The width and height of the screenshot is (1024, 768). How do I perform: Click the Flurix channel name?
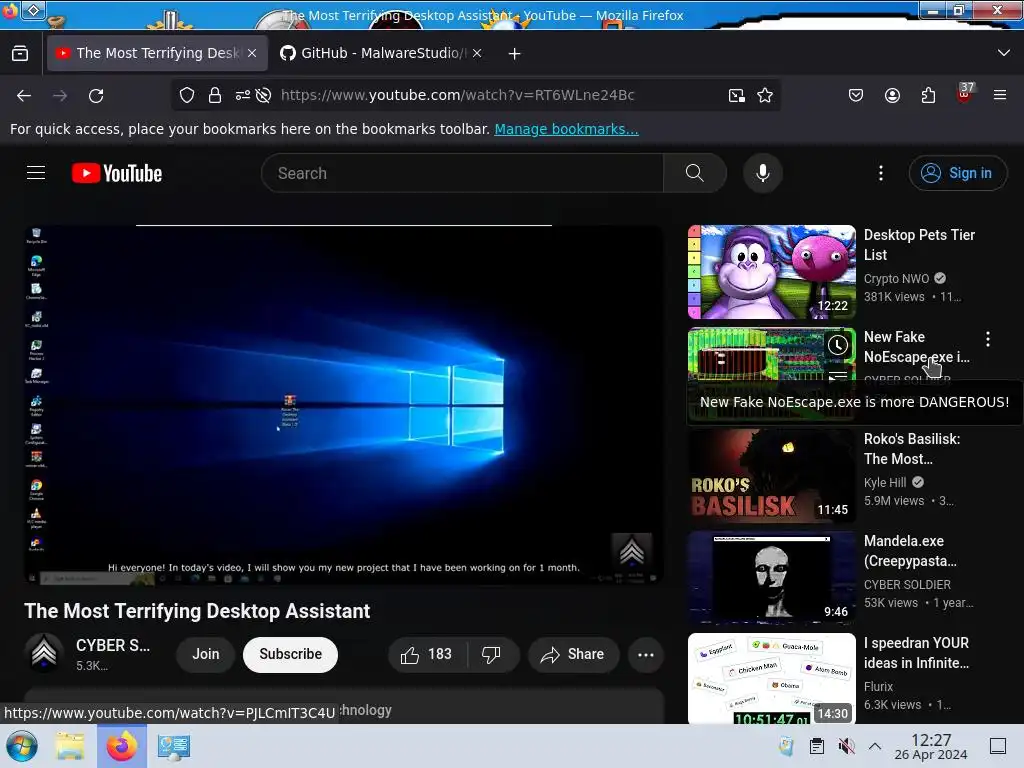click(878, 686)
